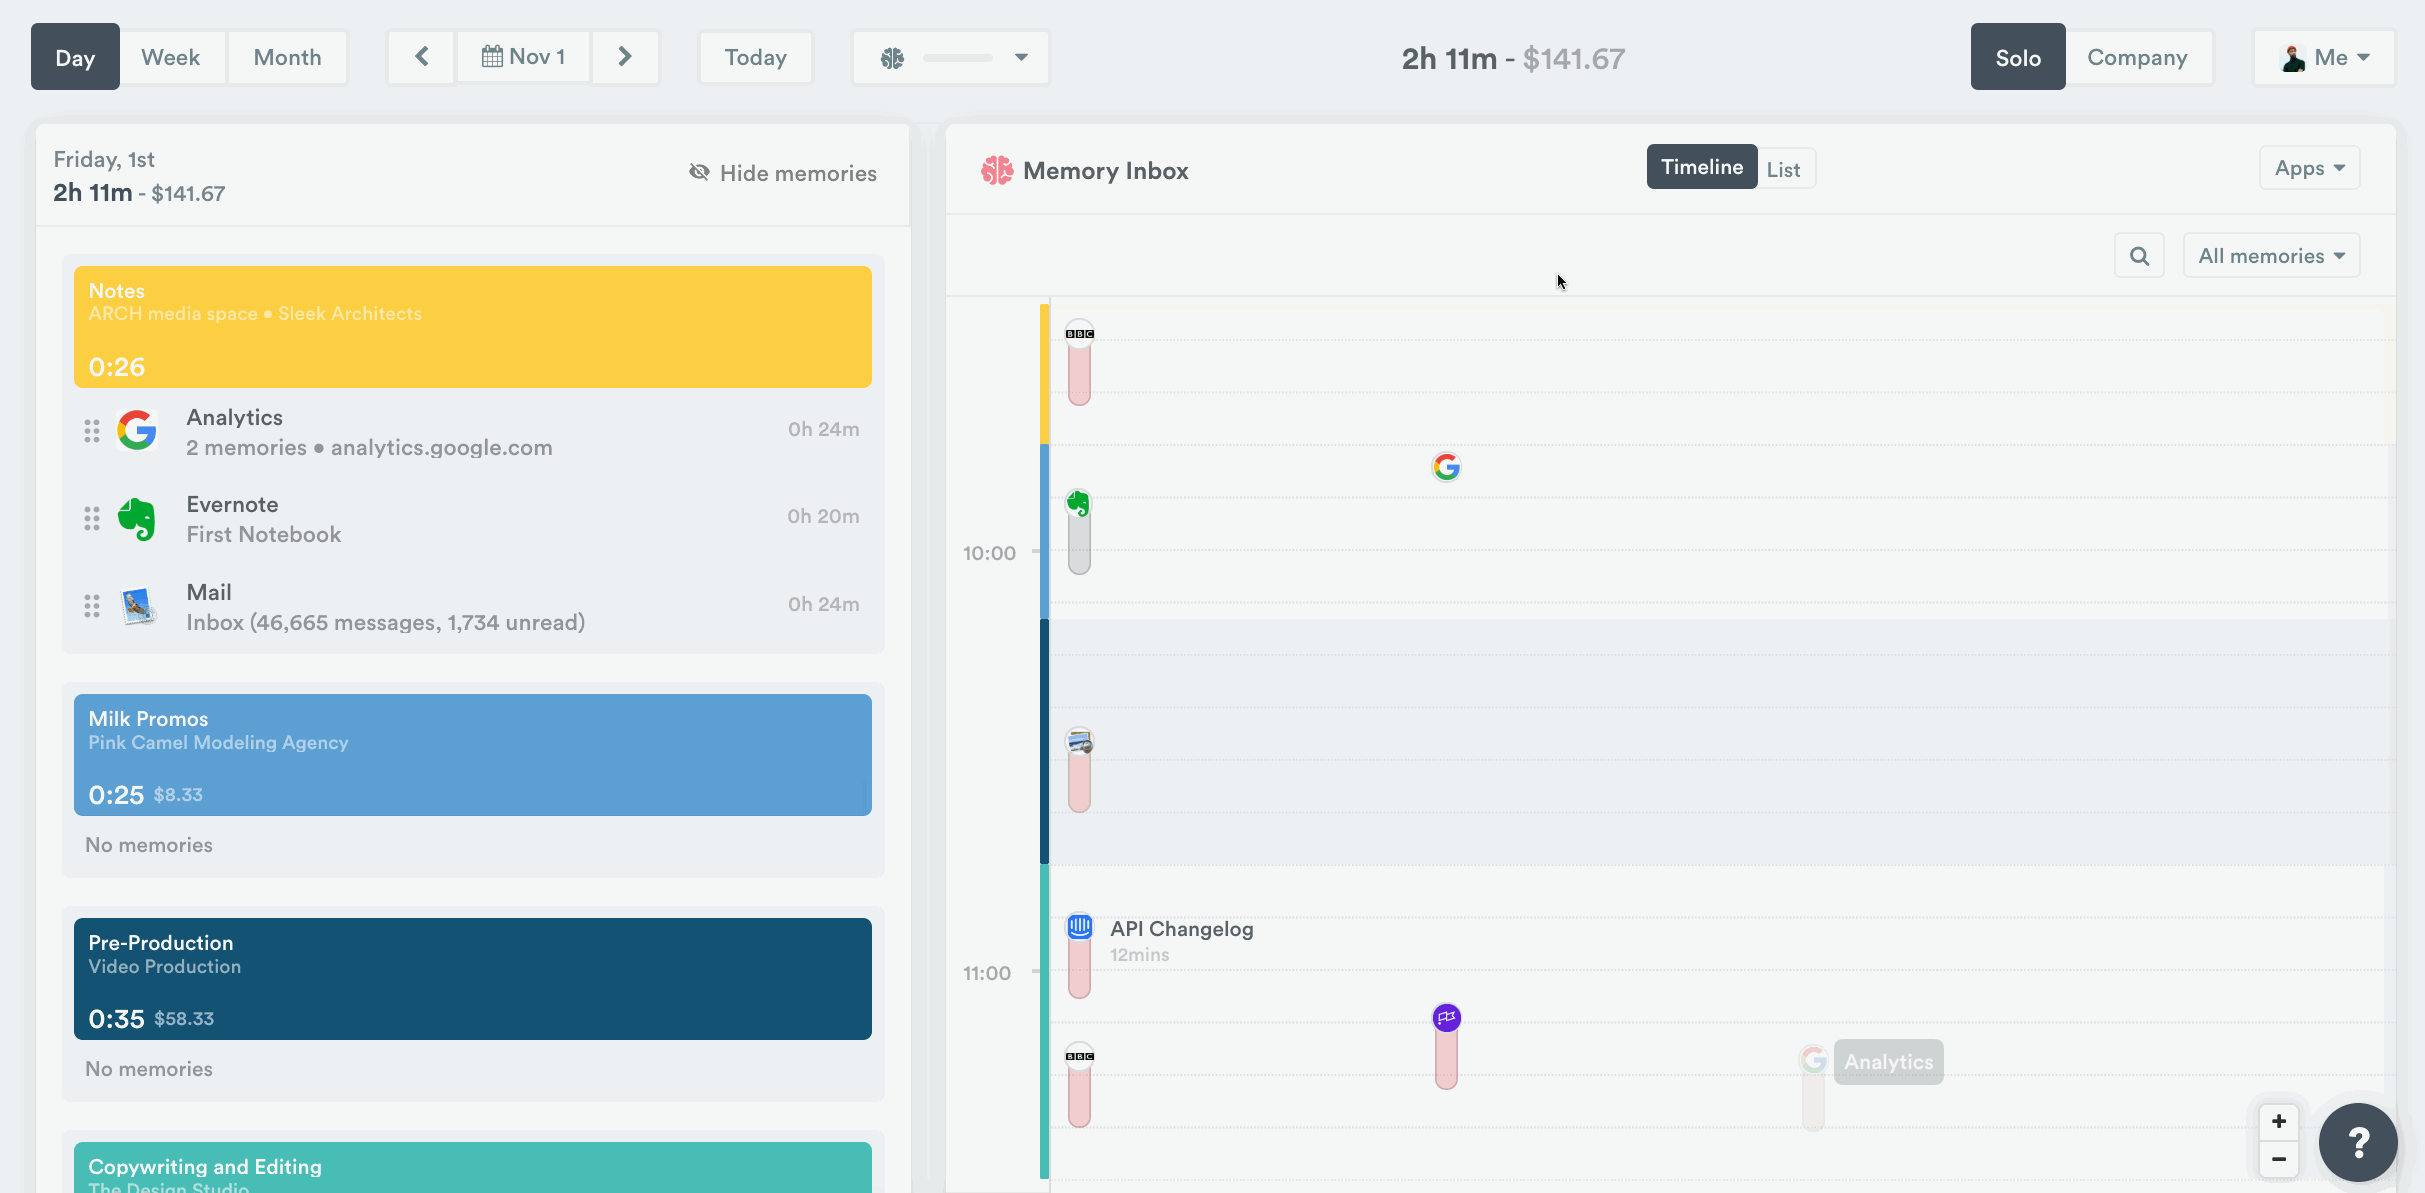Click purple flag memory marker
The width and height of the screenshot is (2425, 1193).
click(1447, 1018)
